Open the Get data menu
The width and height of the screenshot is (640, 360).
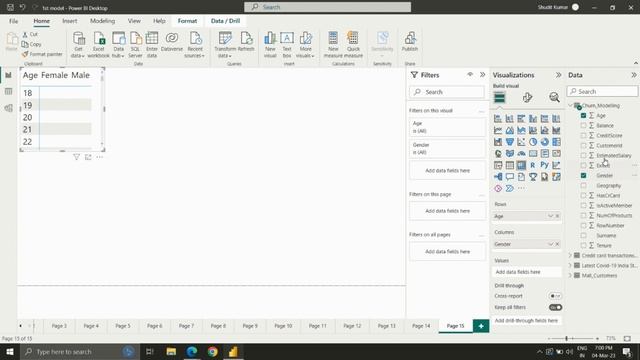click(78, 45)
